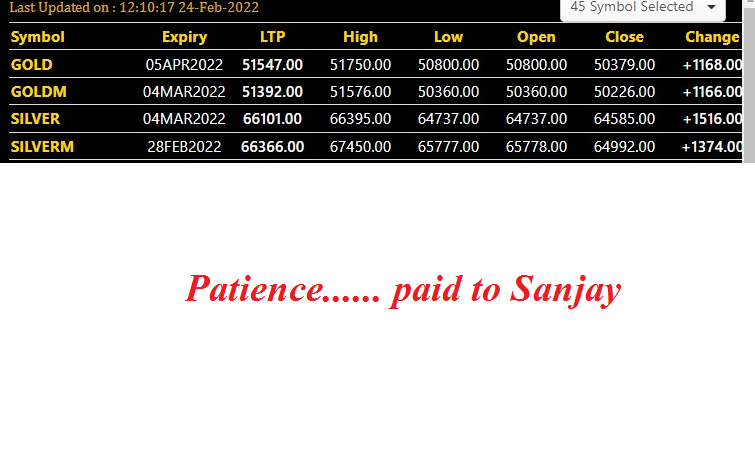Image resolution: width=755 pixels, height=460 pixels.
Task: Click SILVERM close value 64992.00
Action: [625, 146]
